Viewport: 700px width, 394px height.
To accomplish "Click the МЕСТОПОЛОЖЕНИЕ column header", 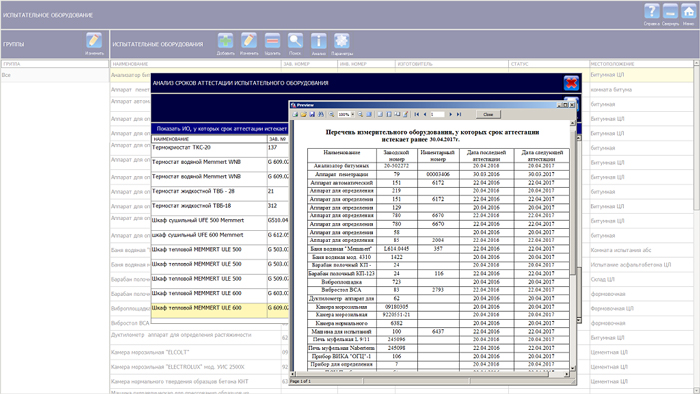I will (x=641, y=64).
